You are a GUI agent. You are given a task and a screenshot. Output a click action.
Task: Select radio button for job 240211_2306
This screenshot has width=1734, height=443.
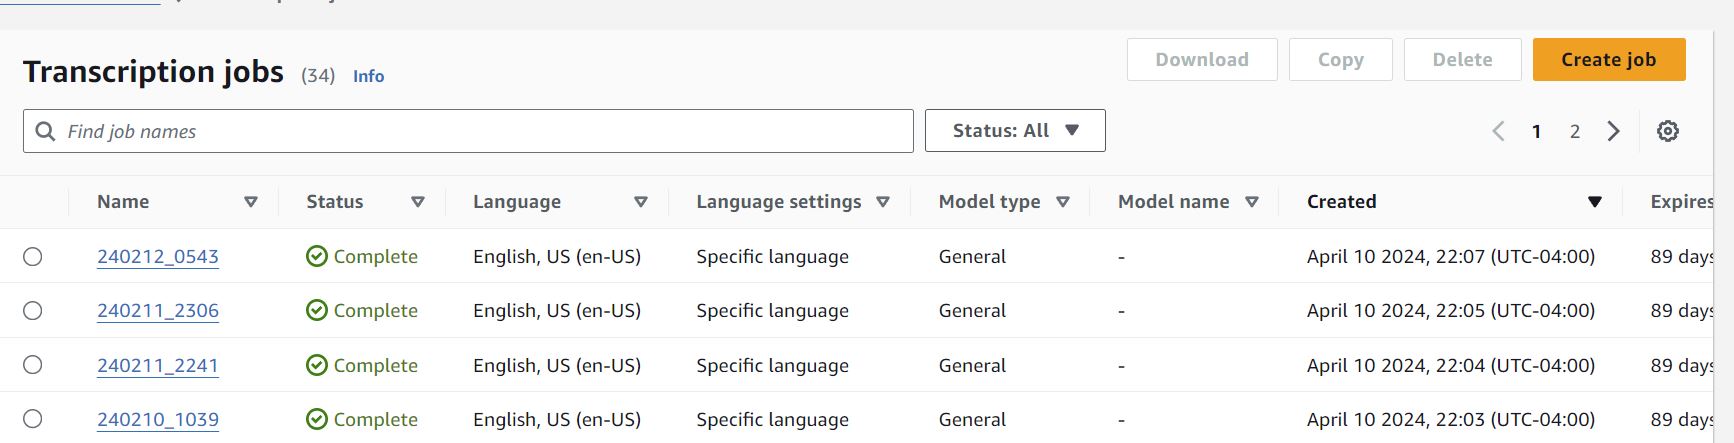33,311
